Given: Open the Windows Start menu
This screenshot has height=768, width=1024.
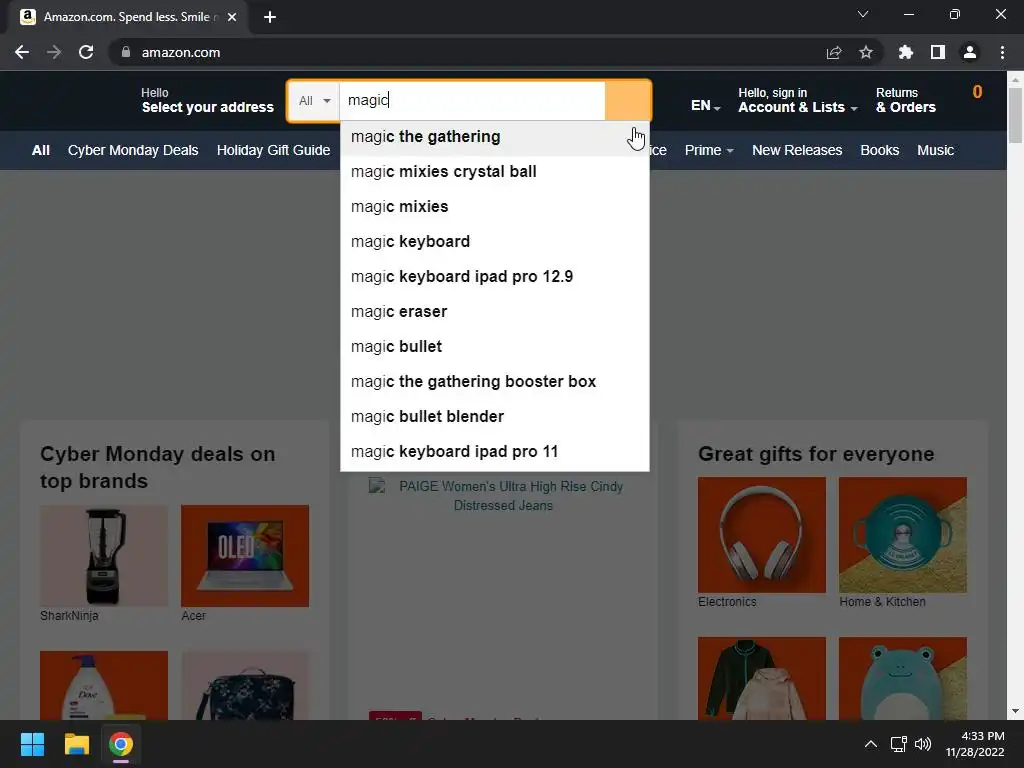Looking at the screenshot, I should [32, 744].
